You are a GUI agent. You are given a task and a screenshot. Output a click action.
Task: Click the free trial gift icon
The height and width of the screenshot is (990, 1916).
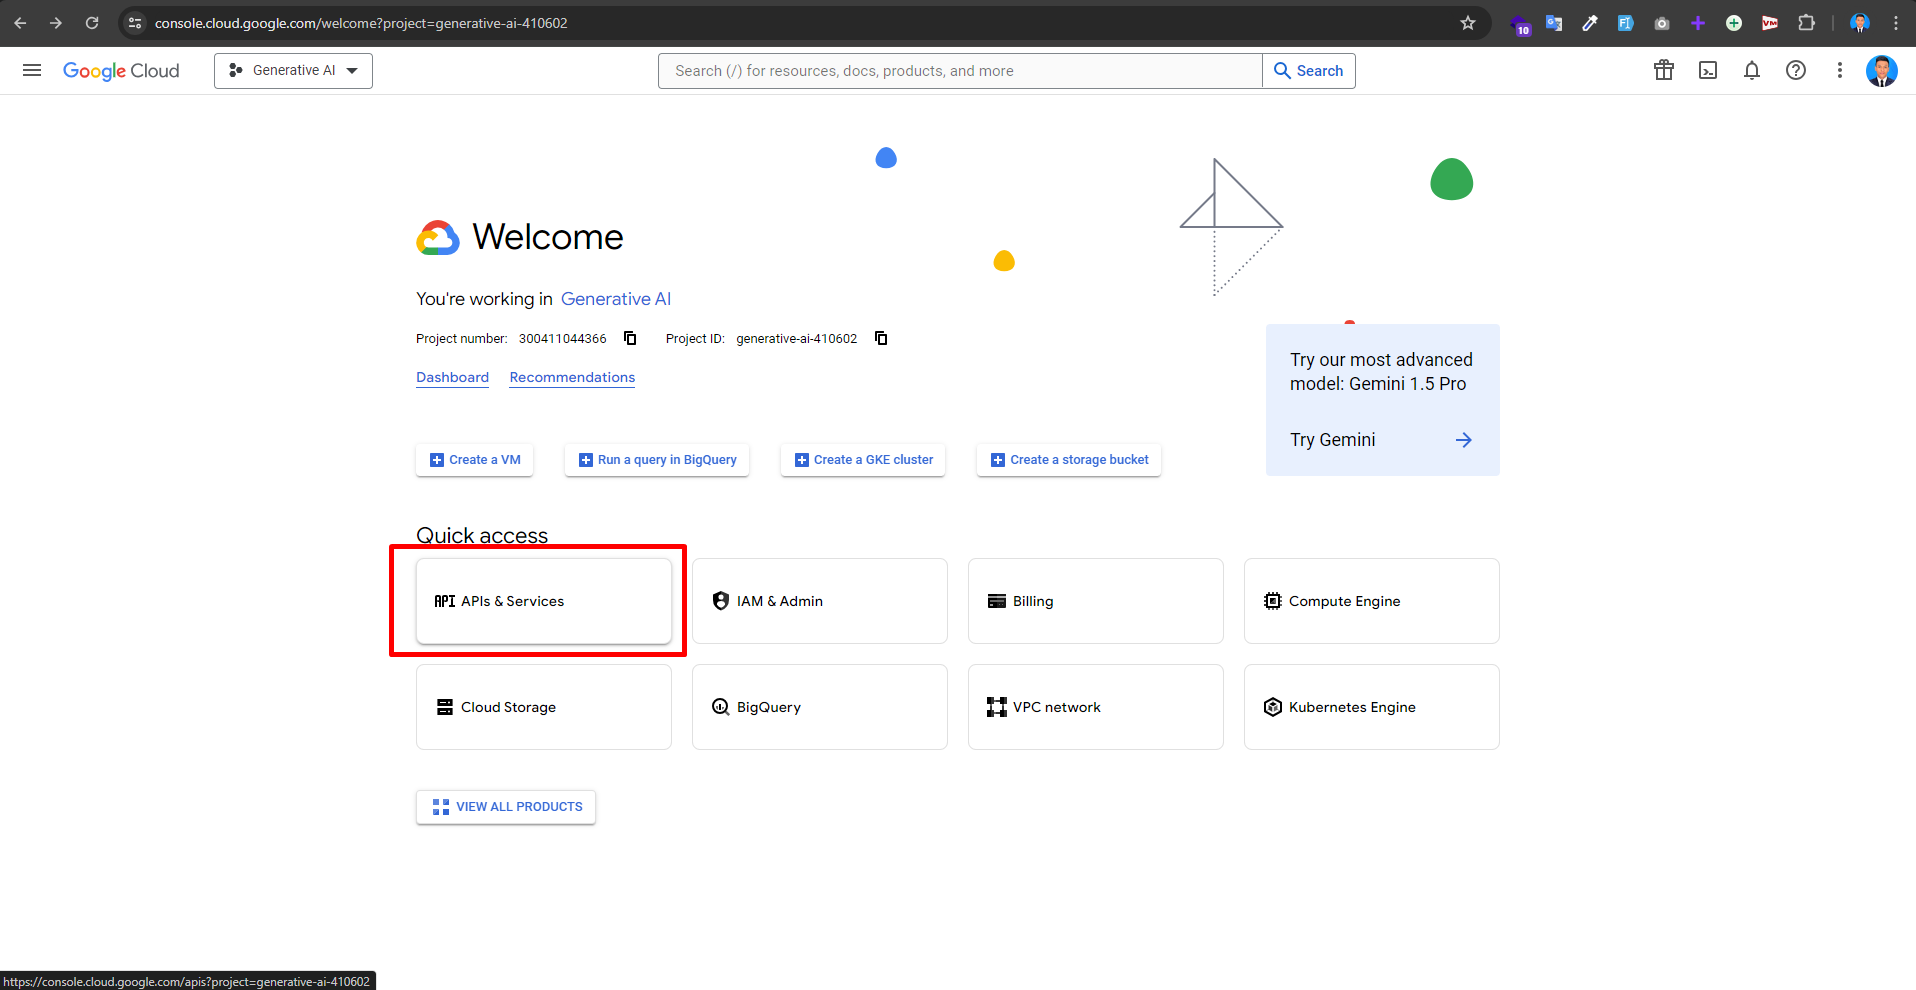tap(1664, 70)
